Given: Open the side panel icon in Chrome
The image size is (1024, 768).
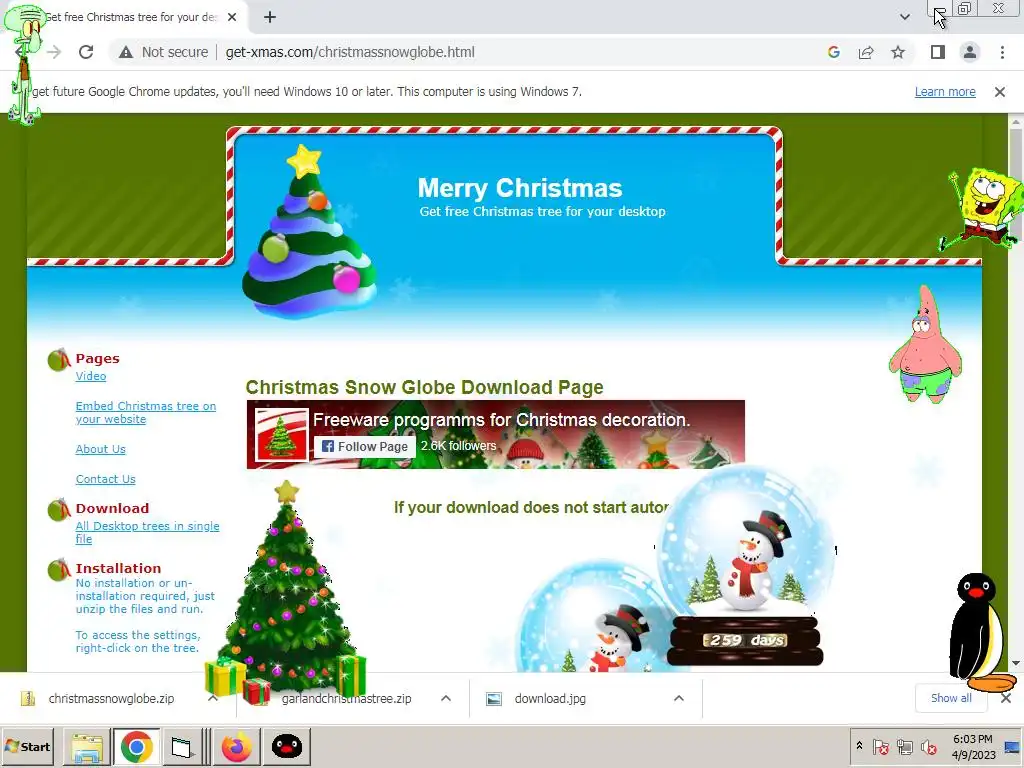Looking at the screenshot, I should click(x=938, y=52).
